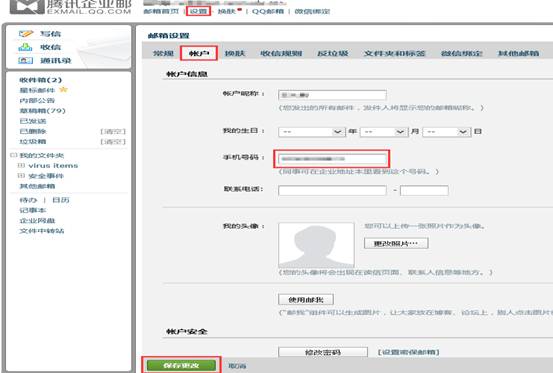The image size is (553, 373).
Task: Open 其他邮箱 in the sidebar
Action: coord(37,186)
